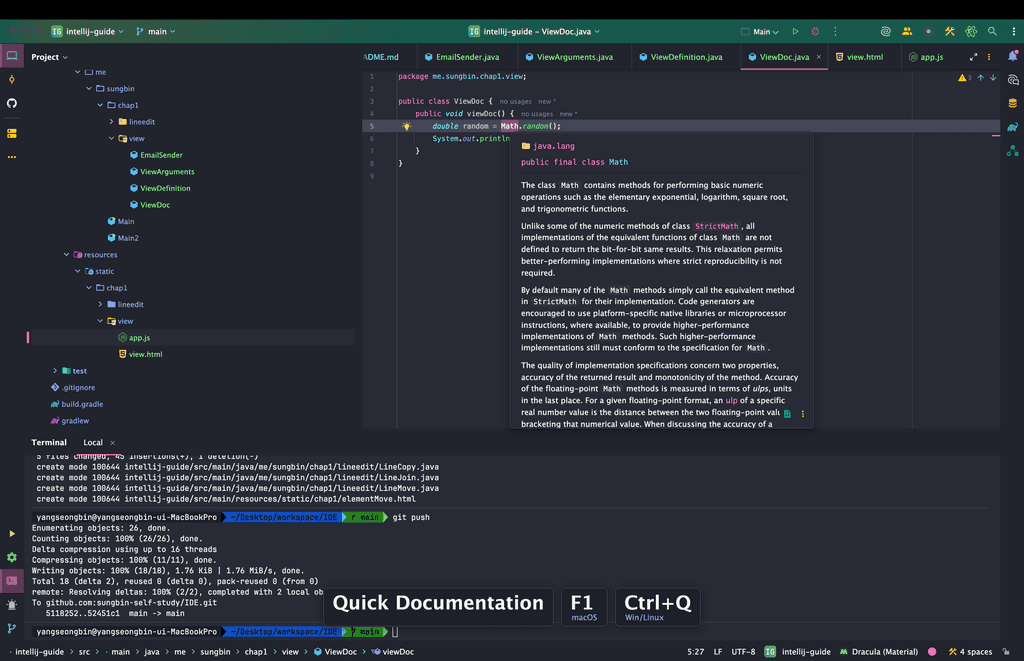Click the intention light bulb on line 5

[406, 127]
